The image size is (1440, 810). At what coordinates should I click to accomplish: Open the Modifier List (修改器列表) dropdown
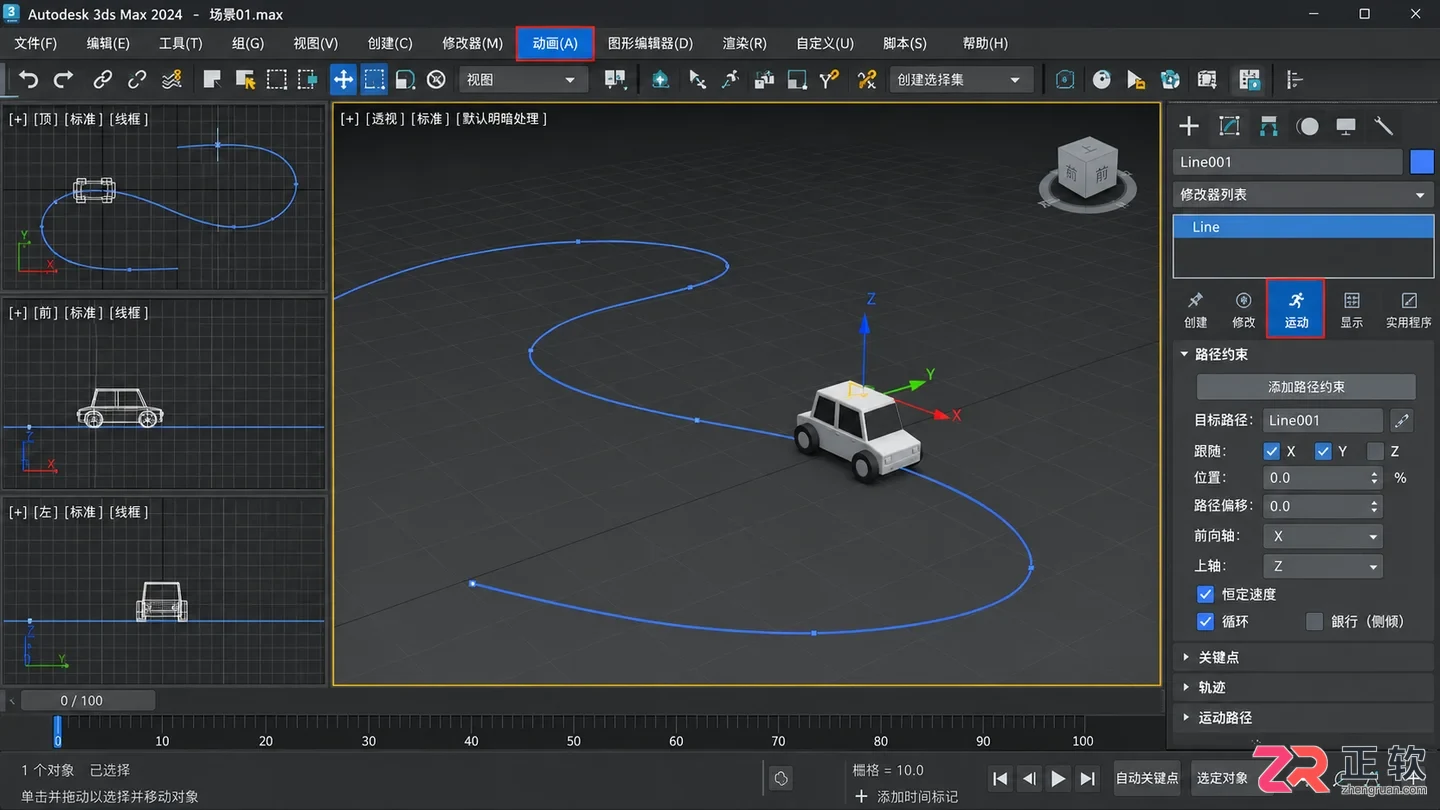(1303, 195)
